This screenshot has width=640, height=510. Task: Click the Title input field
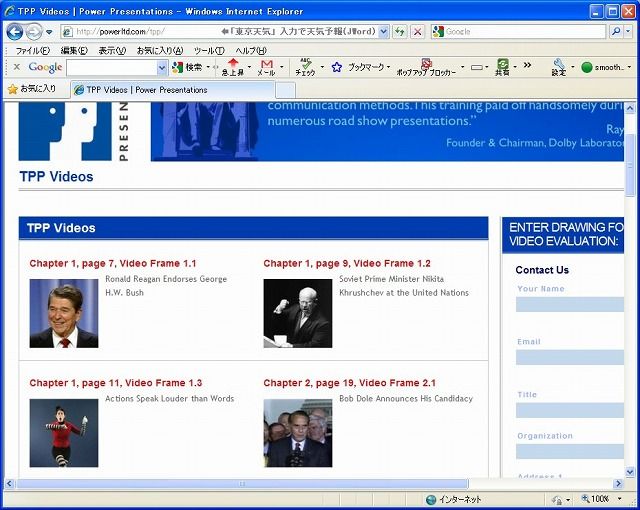570,410
